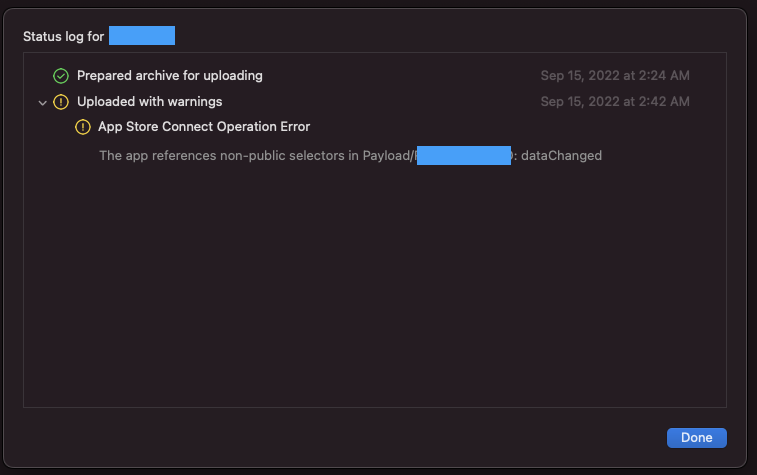Screen dimensions: 757x475
Task: Click the Status log for heading
Action: [64, 37]
